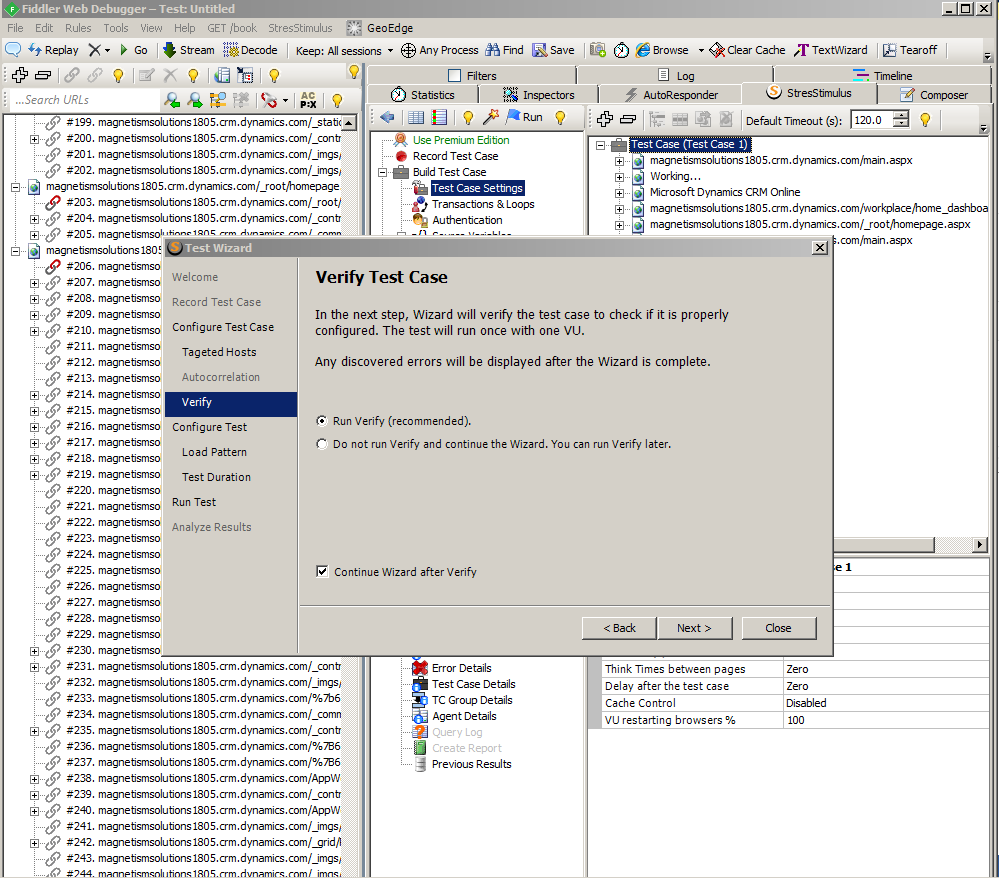Click the Go resume arrow

pos(133,50)
